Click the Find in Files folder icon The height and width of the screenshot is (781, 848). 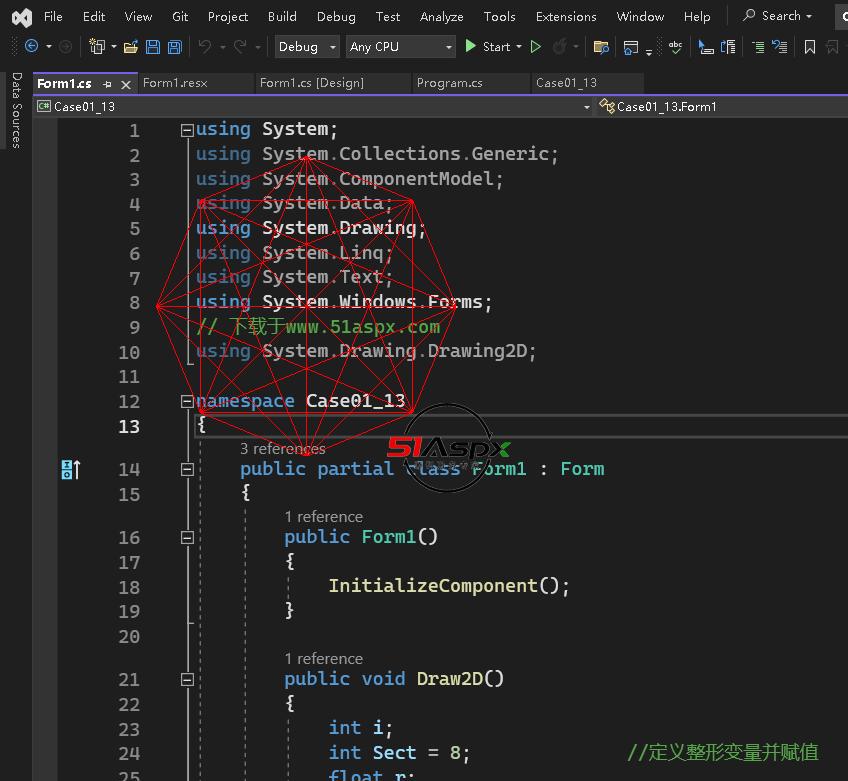(x=601, y=47)
